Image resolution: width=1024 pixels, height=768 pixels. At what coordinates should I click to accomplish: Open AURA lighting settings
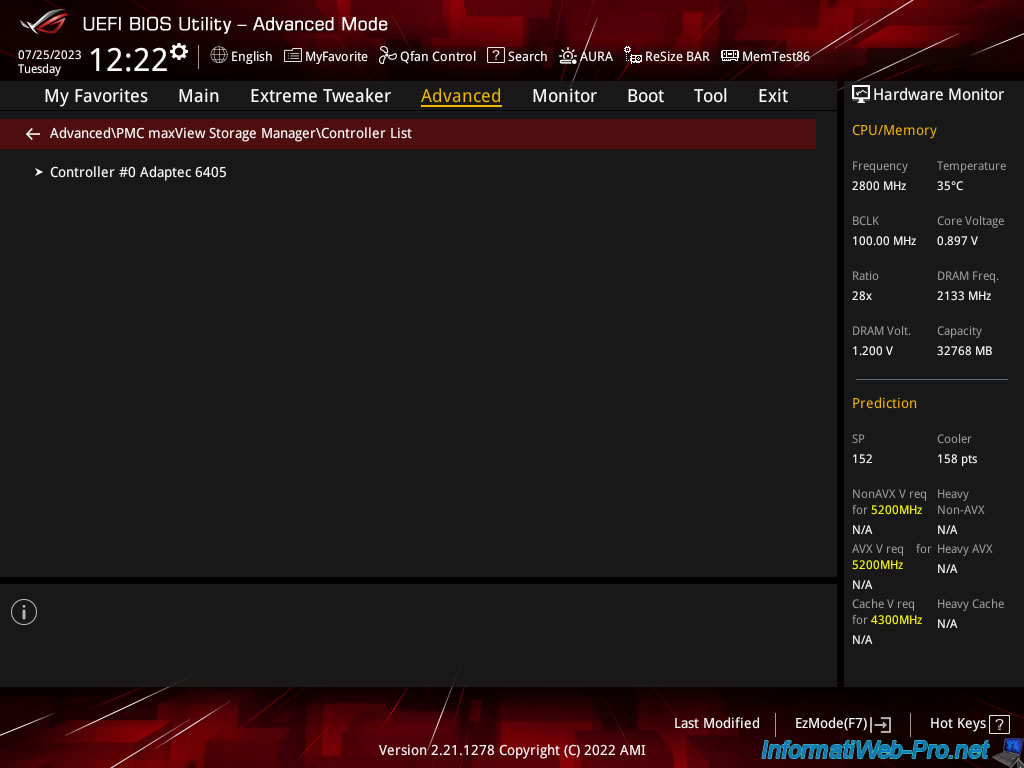pos(586,56)
